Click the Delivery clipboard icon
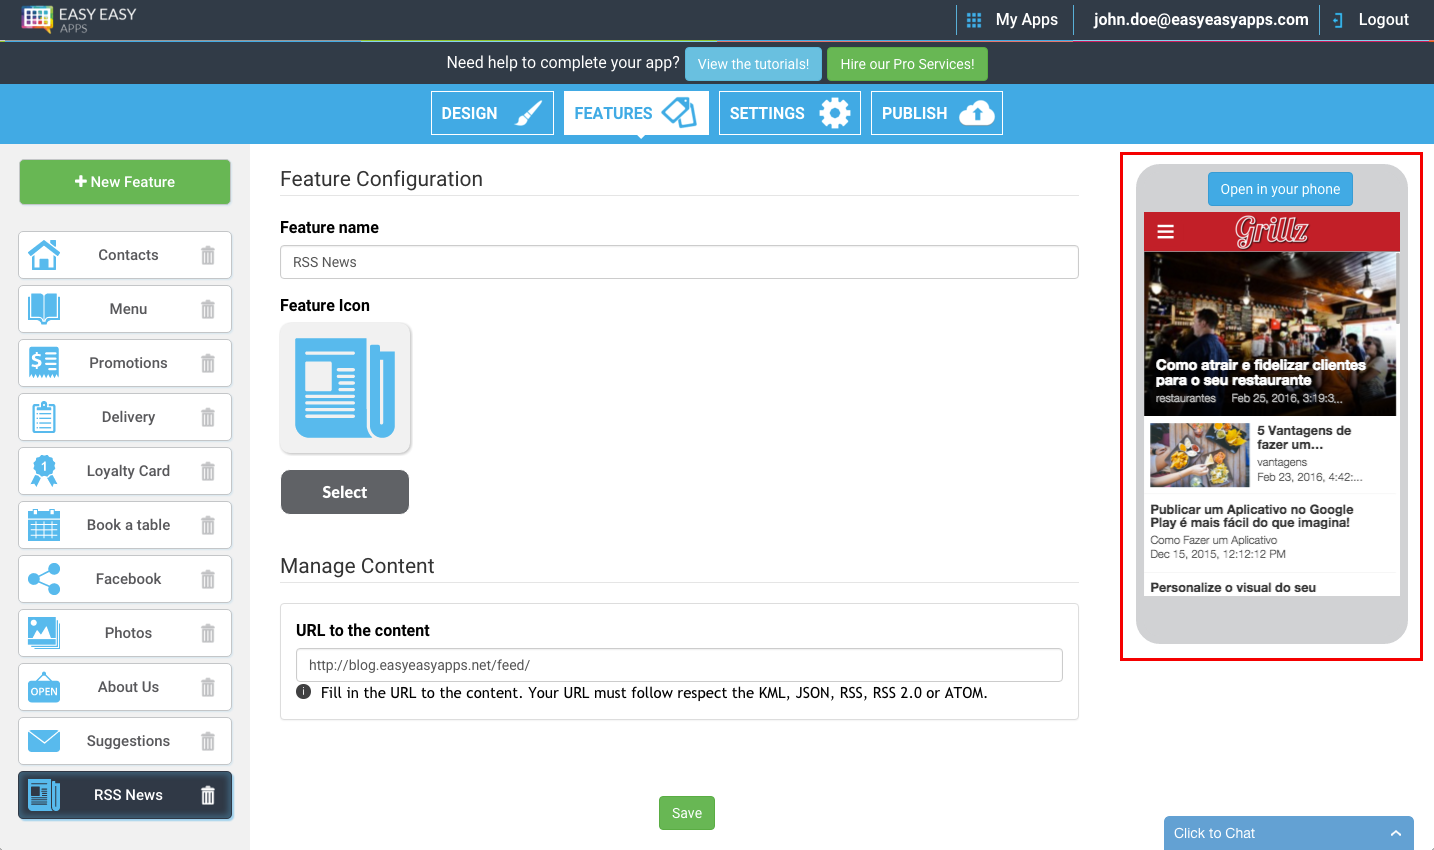The image size is (1434, 850). [43, 417]
